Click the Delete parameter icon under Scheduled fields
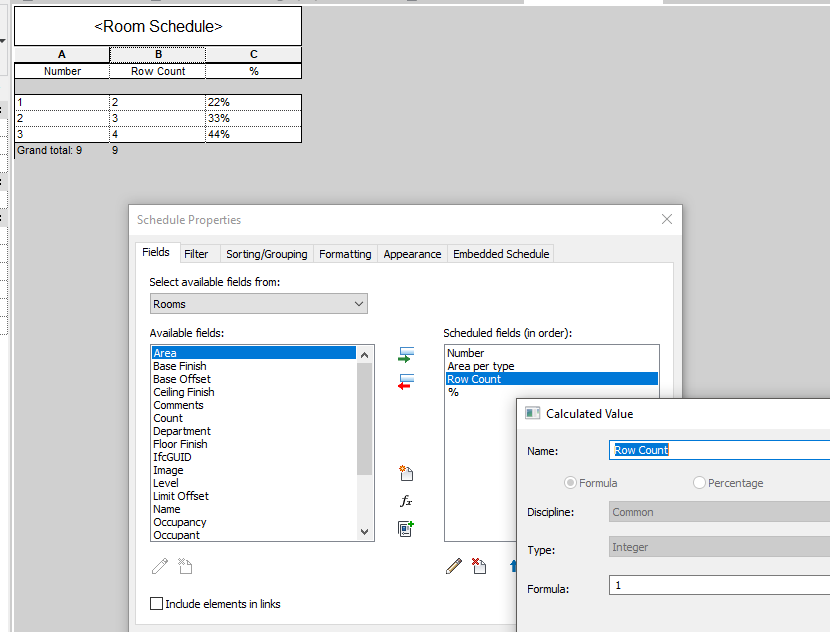This screenshot has height=632, width=830. [x=479, y=566]
